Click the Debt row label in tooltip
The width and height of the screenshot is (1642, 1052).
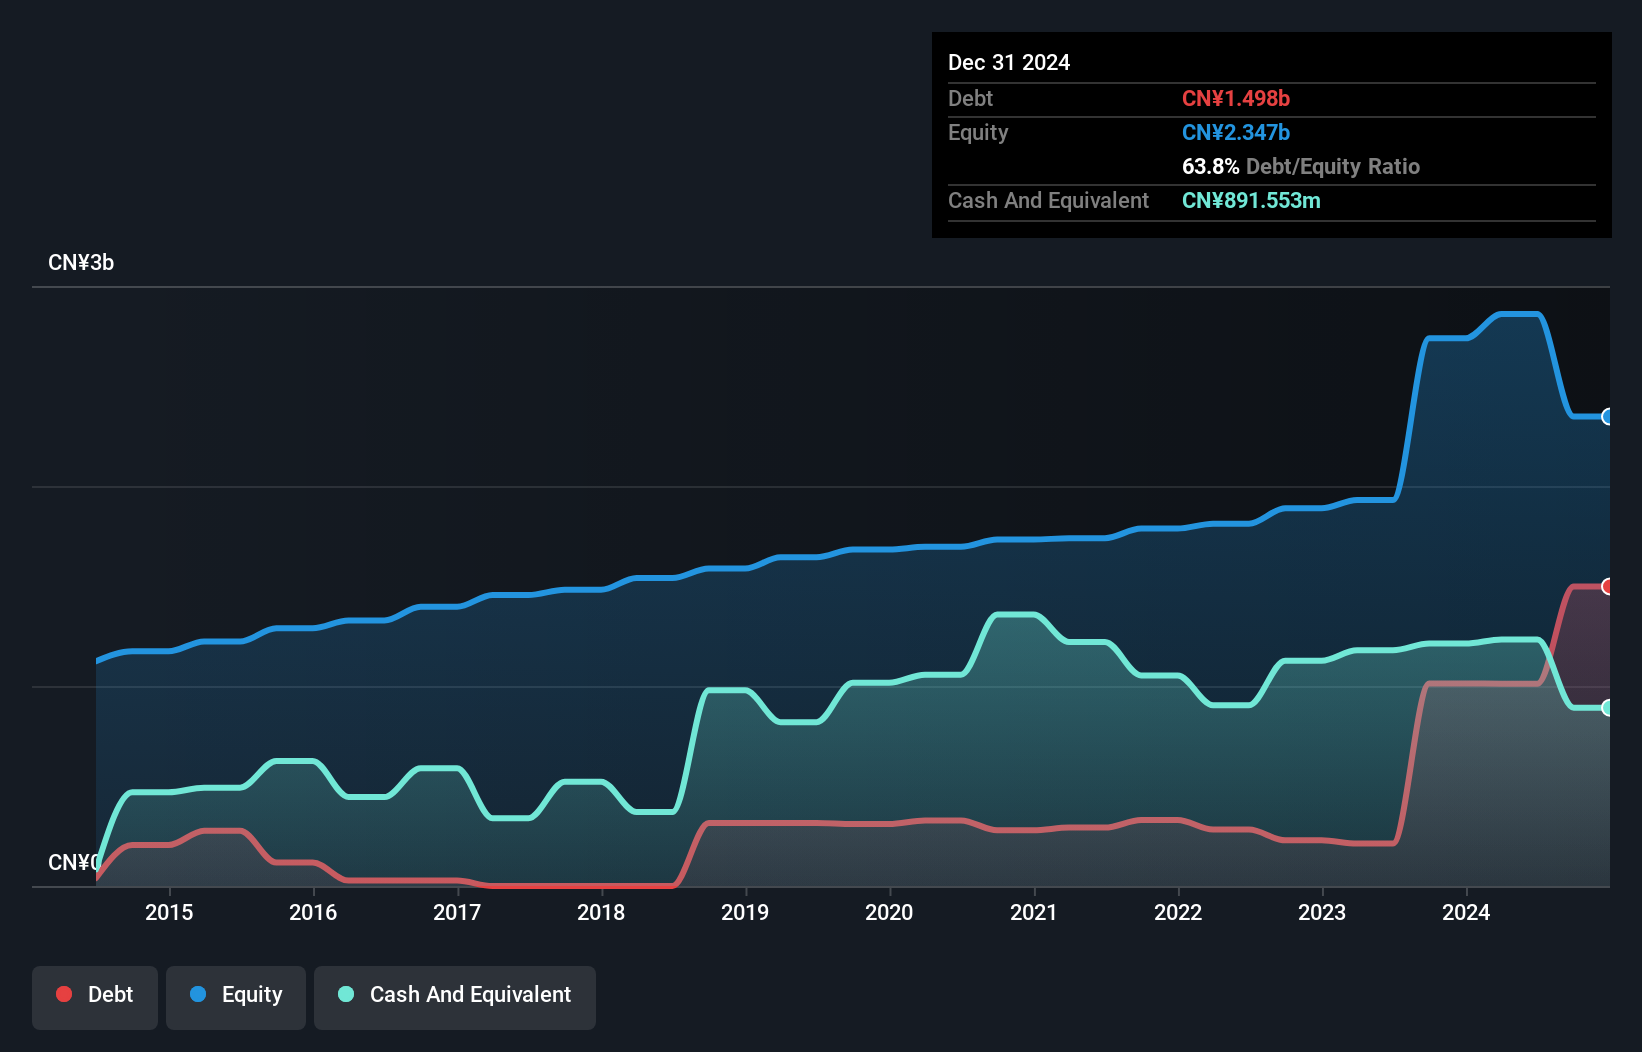970,99
